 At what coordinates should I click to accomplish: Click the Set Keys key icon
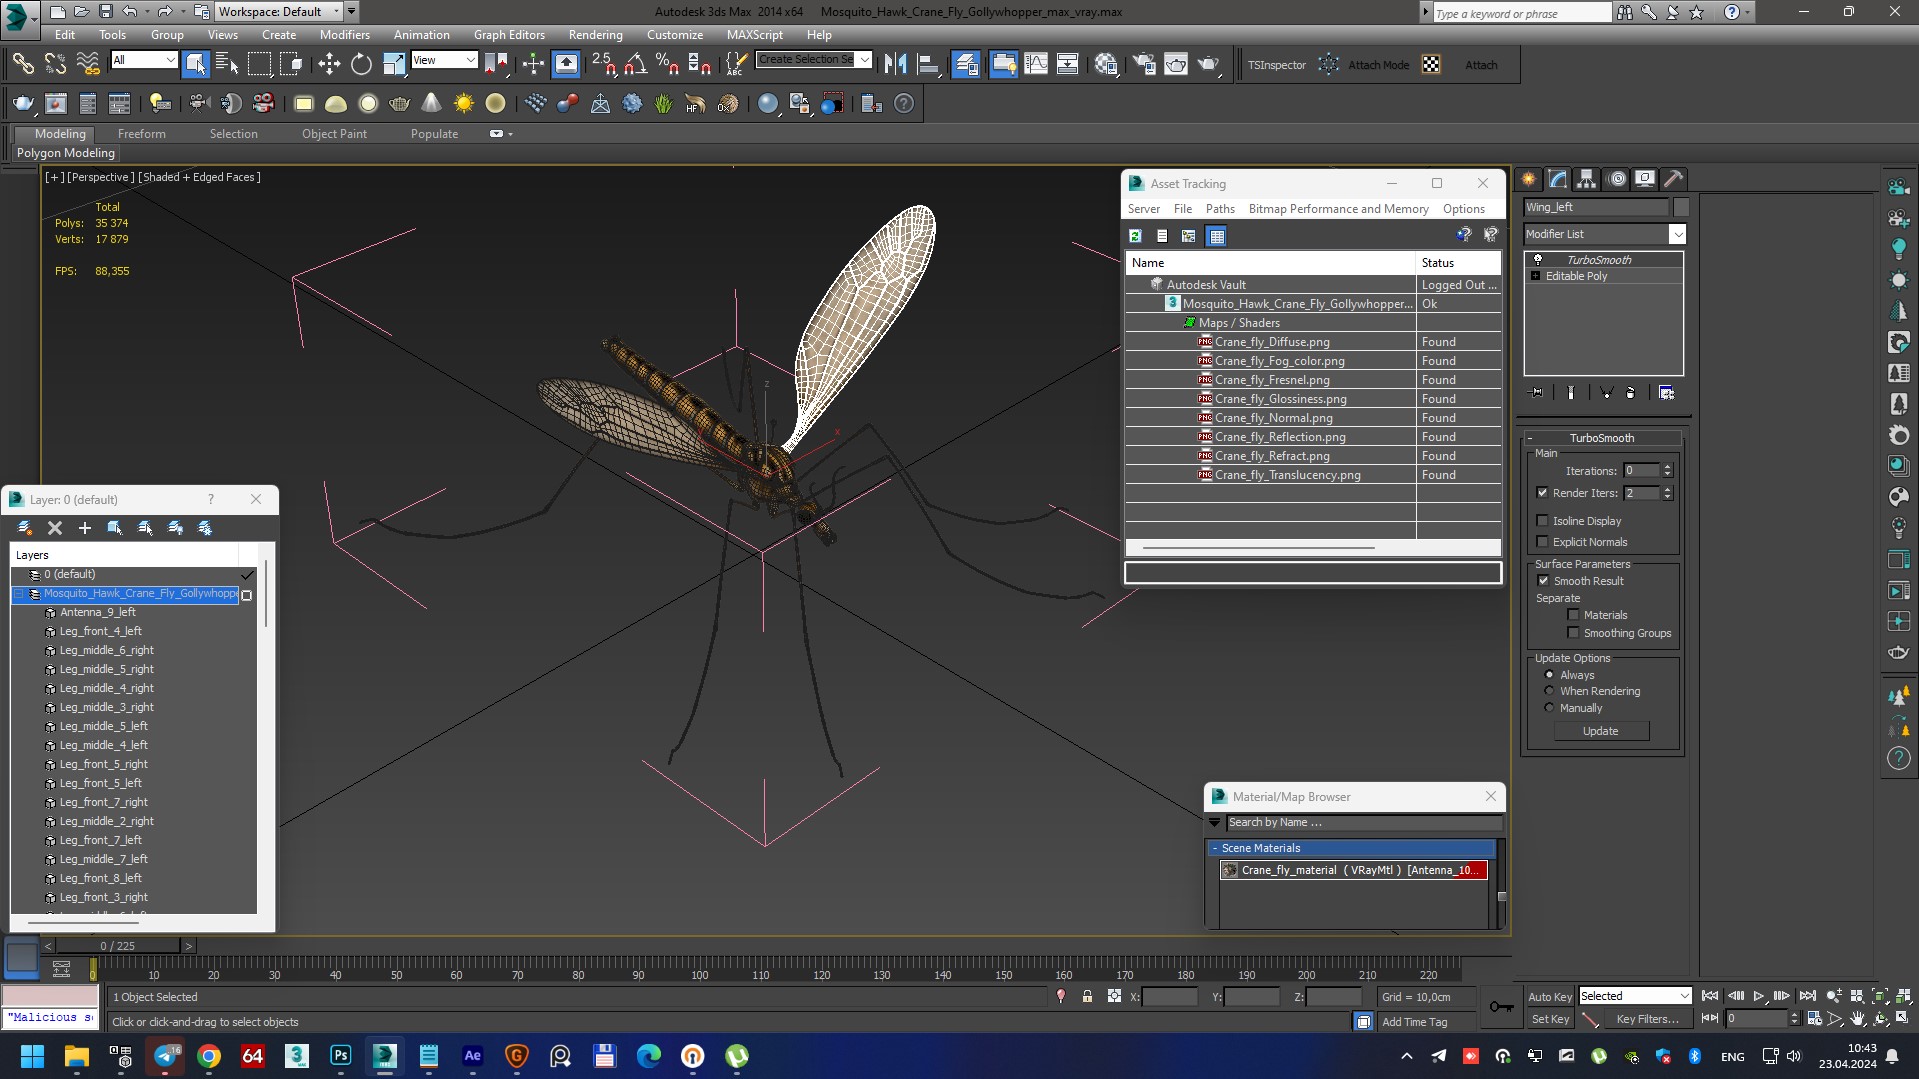(1501, 1007)
